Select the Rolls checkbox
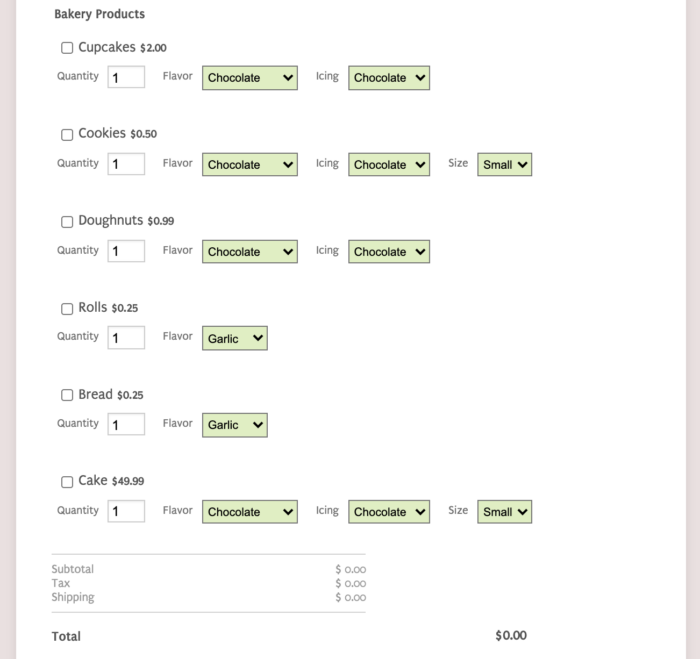The height and width of the screenshot is (659, 700). pos(67,309)
